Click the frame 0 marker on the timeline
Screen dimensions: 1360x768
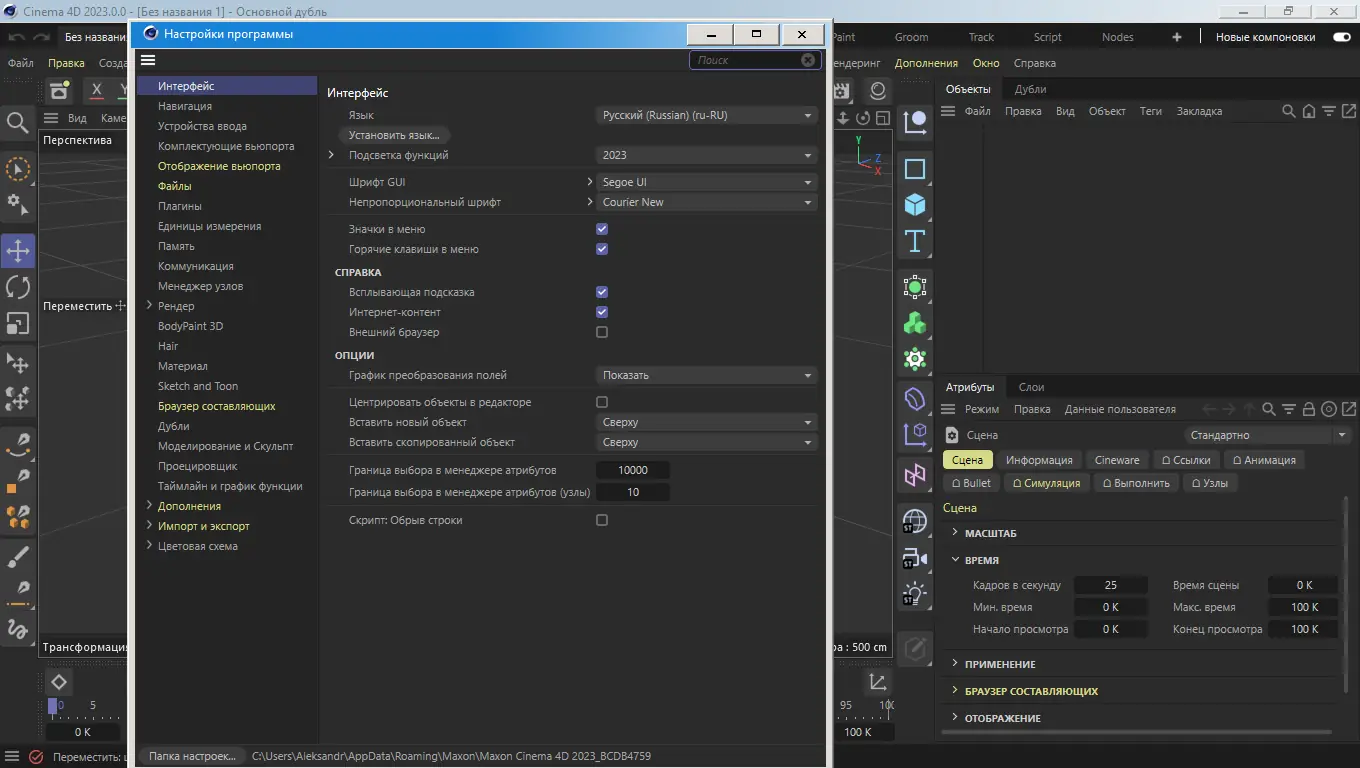pyautogui.click(x=53, y=705)
